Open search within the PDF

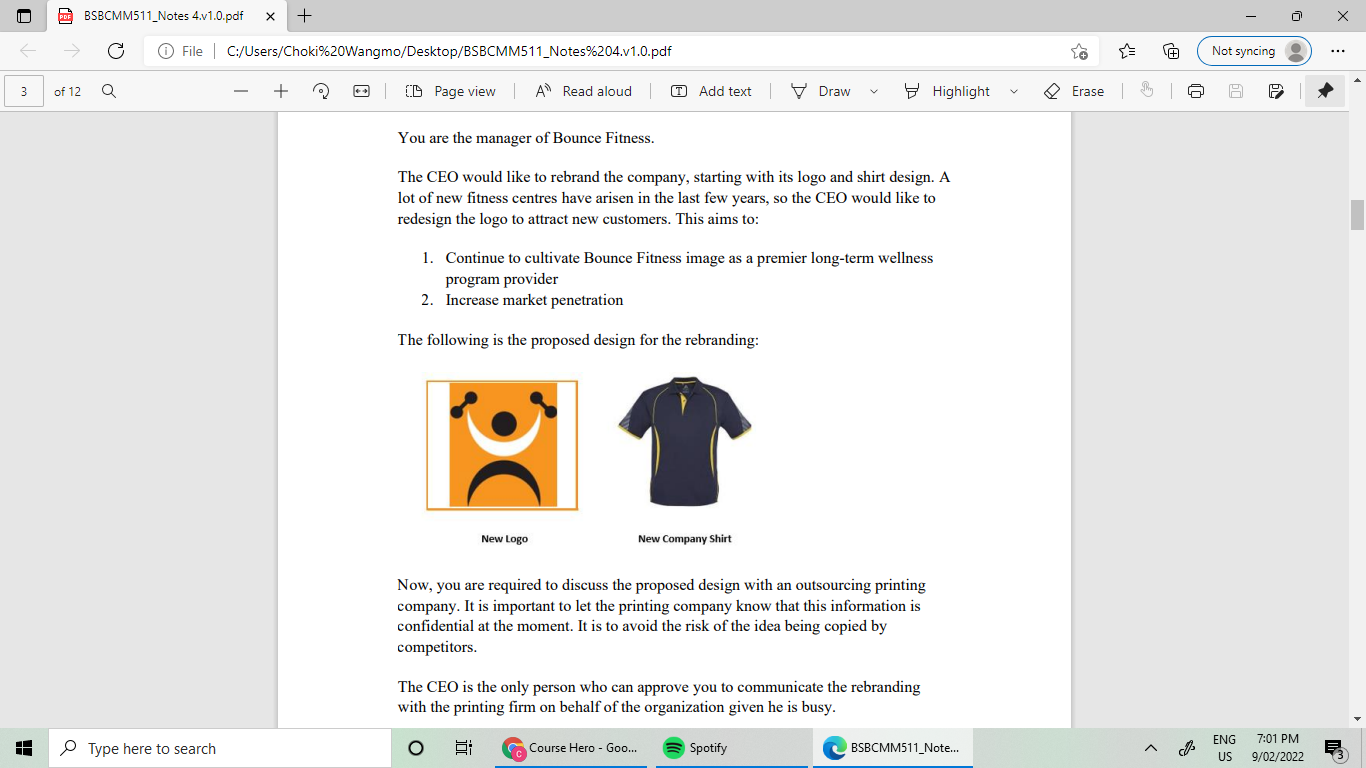click(108, 91)
